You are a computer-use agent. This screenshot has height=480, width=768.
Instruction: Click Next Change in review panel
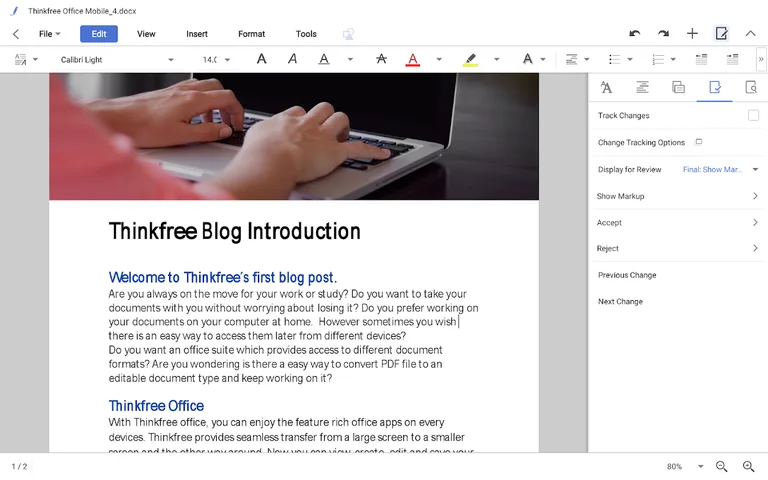point(621,302)
